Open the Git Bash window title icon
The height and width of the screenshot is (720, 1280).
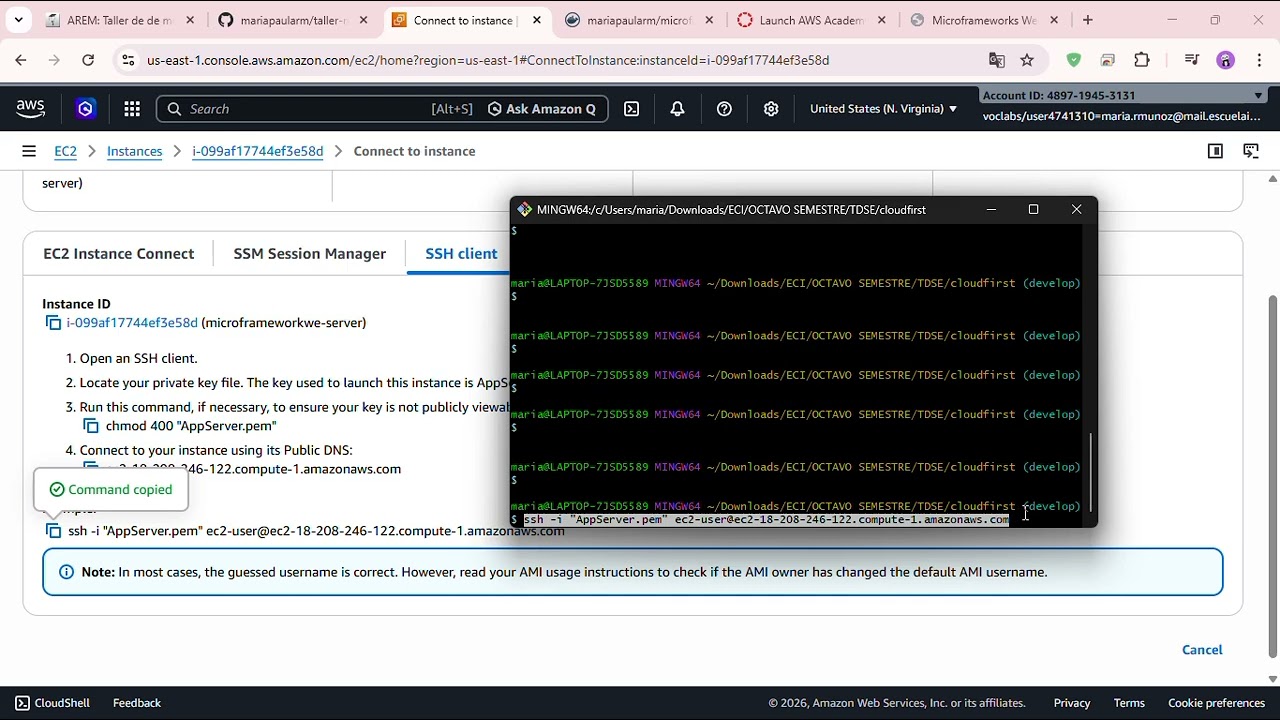tap(524, 210)
